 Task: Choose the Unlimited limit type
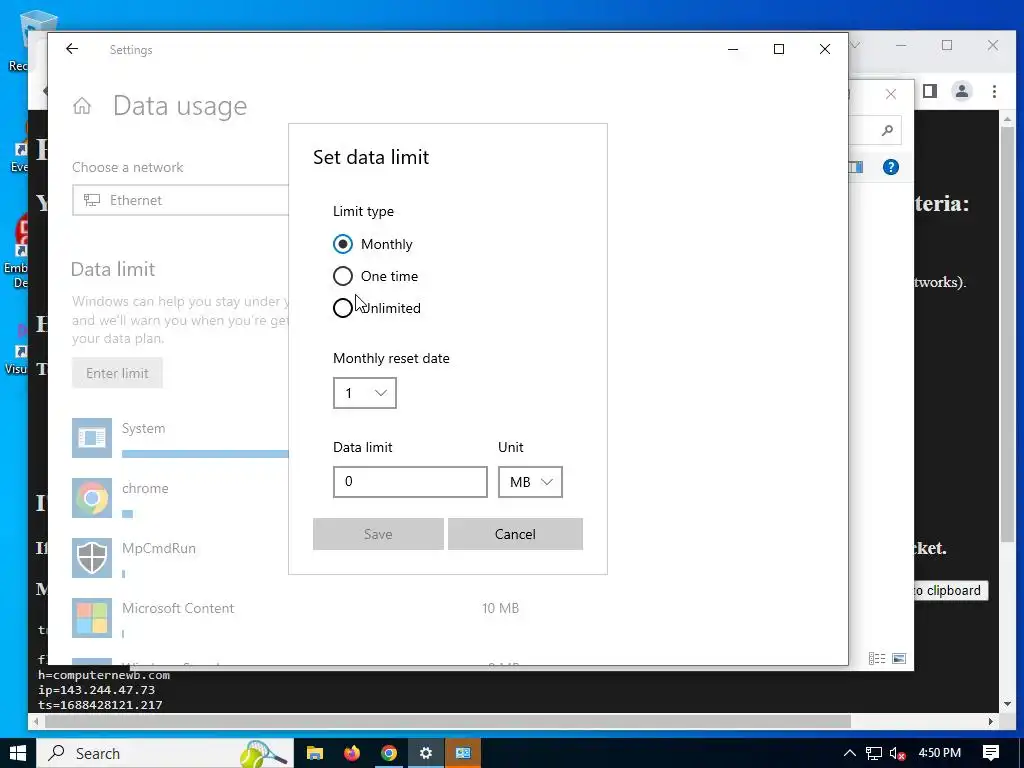coord(377,308)
